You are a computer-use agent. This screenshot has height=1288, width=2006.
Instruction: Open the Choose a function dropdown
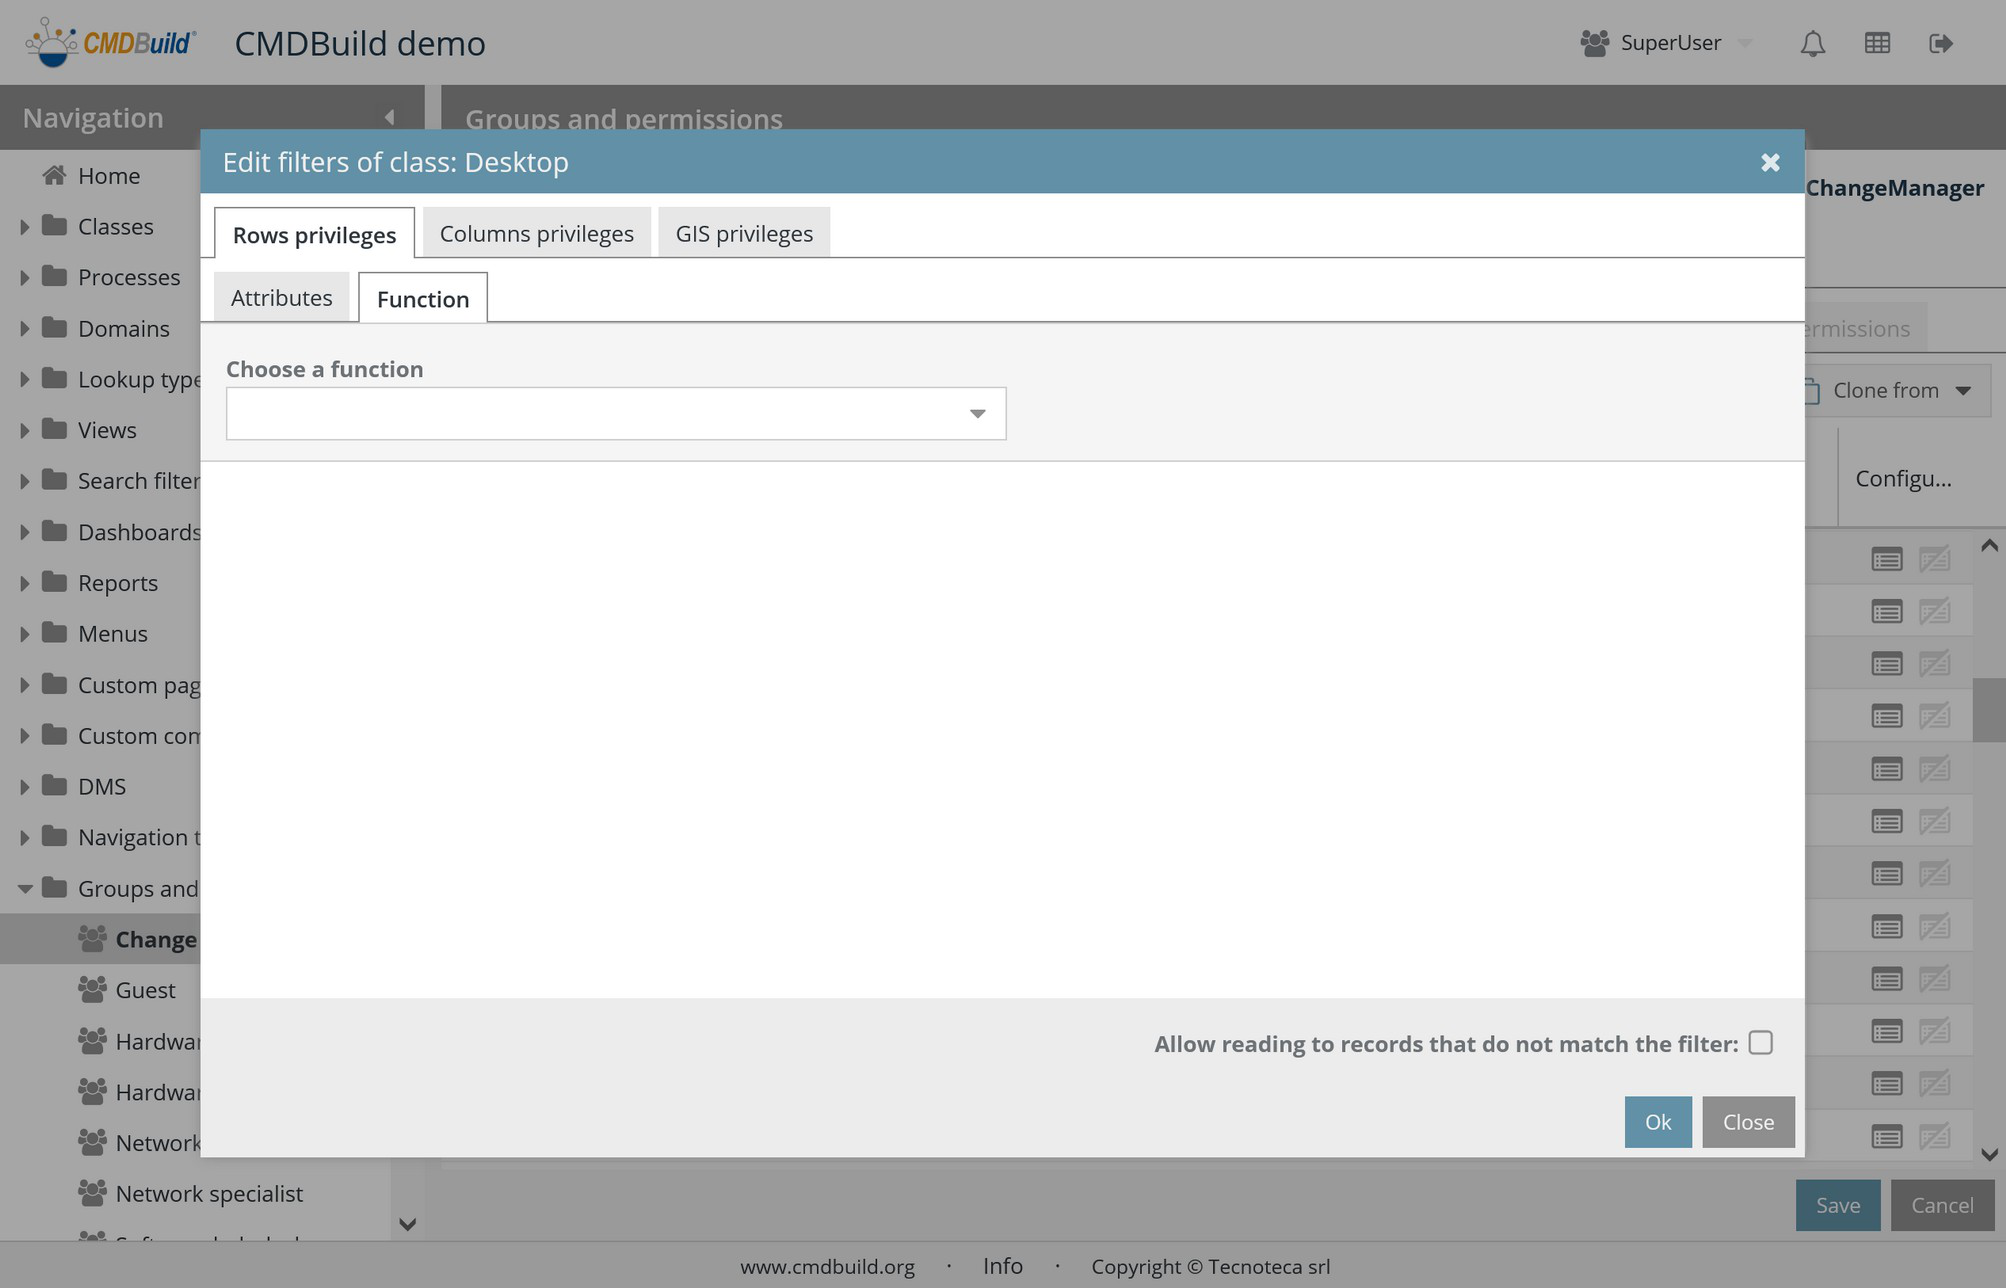pyautogui.click(x=977, y=414)
